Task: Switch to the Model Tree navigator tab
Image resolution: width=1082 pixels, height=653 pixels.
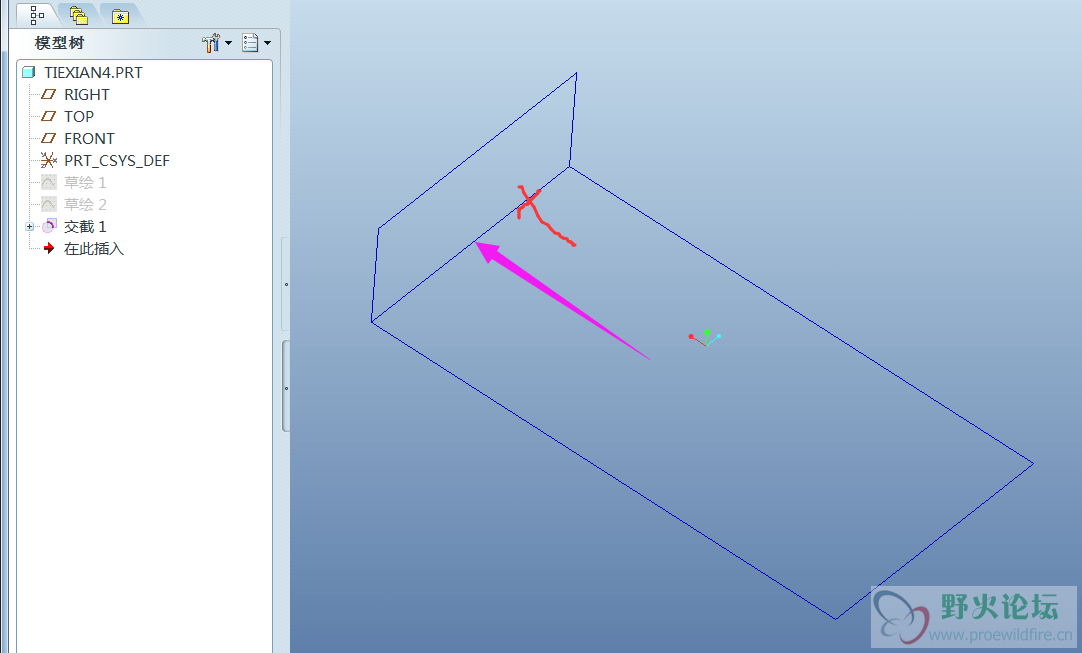Action: [36, 14]
